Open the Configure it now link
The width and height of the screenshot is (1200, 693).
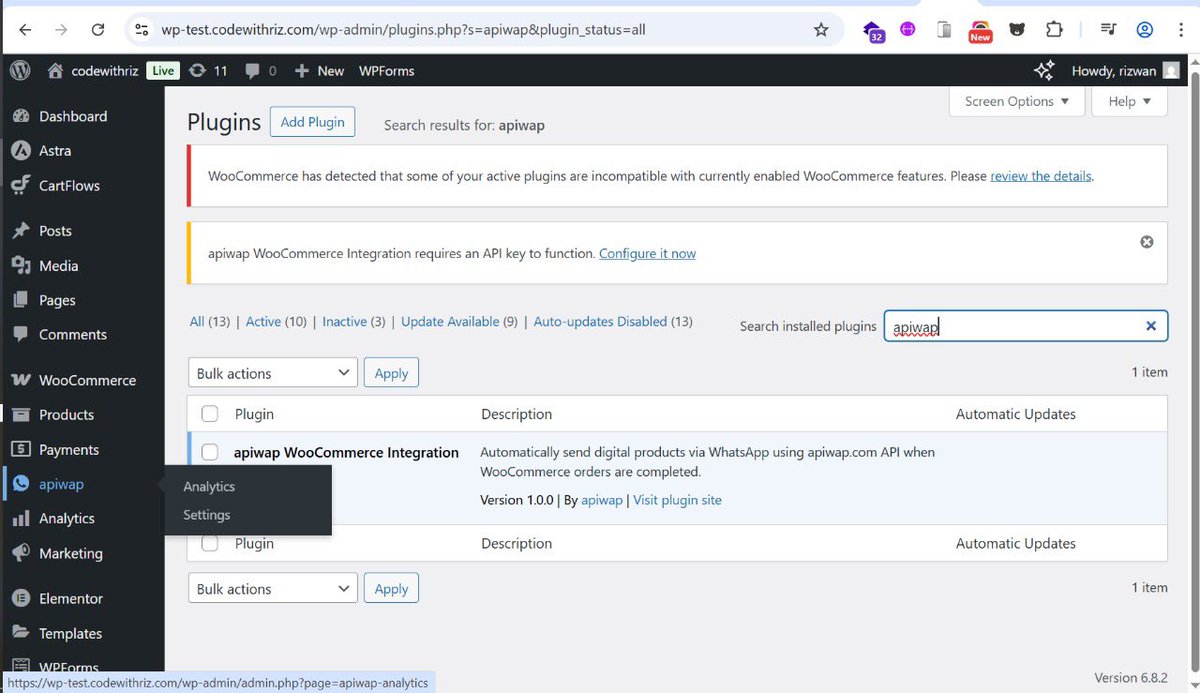(x=647, y=254)
